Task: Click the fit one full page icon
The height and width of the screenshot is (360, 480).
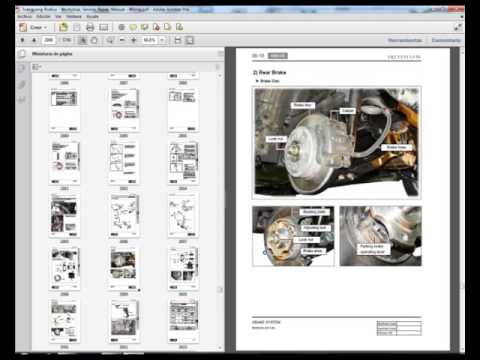Action: (189, 40)
